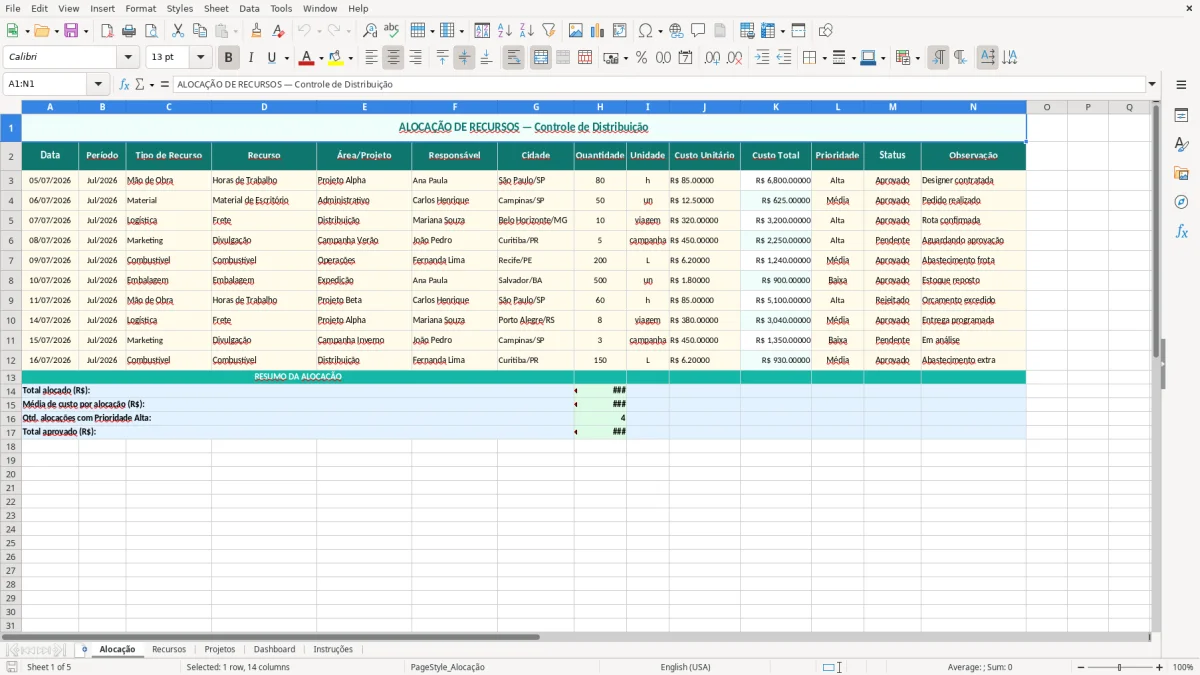Click PageStyle_Alocação in status bar
1200x675 pixels.
coord(447,667)
